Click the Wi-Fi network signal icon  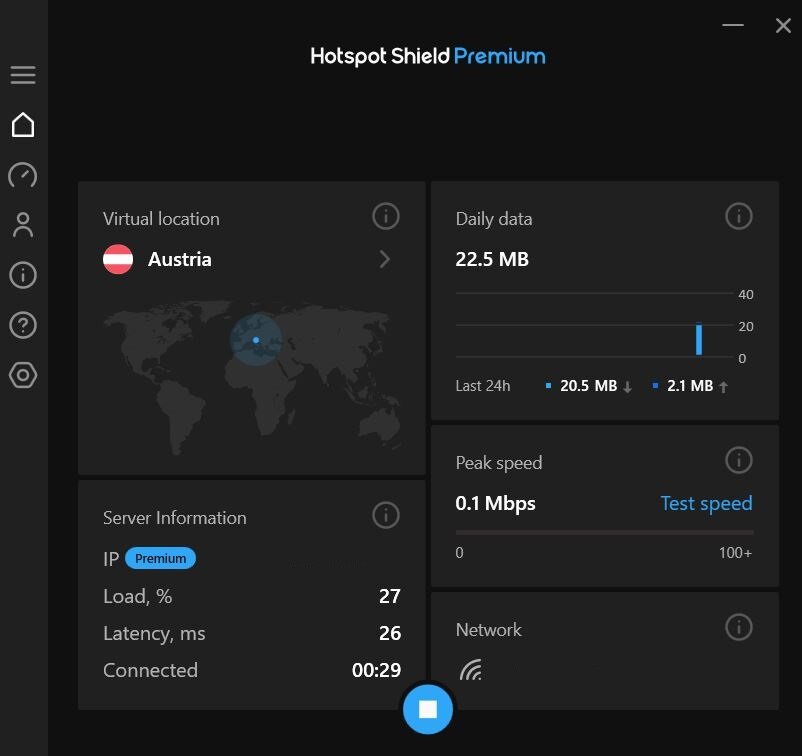click(x=471, y=669)
